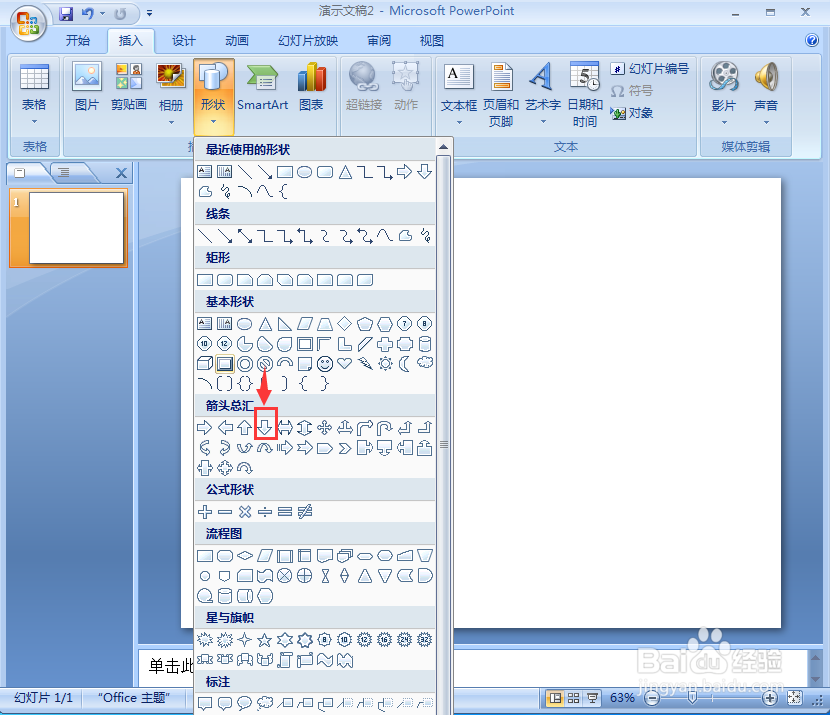The width and height of the screenshot is (830, 715).
Task: Open the 表格 insert dropdown
Action: (x=34, y=95)
